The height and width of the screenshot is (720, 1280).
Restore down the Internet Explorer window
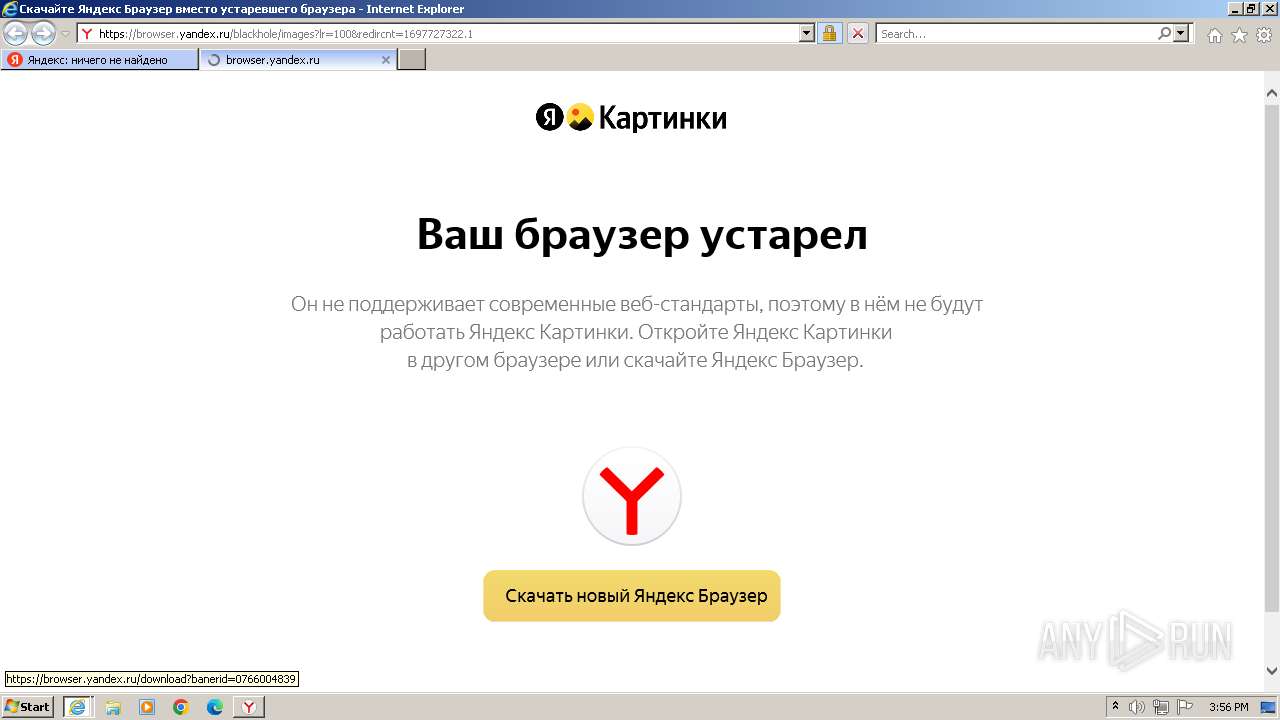click(x=1251, y=9)
